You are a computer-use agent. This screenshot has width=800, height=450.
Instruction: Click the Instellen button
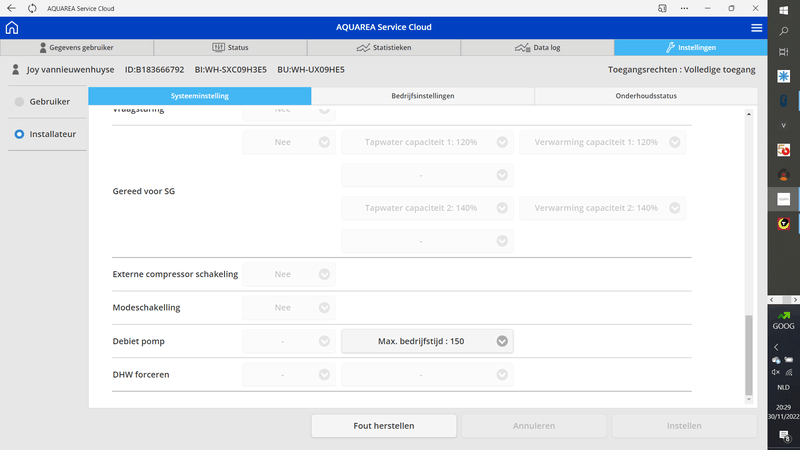684,426
